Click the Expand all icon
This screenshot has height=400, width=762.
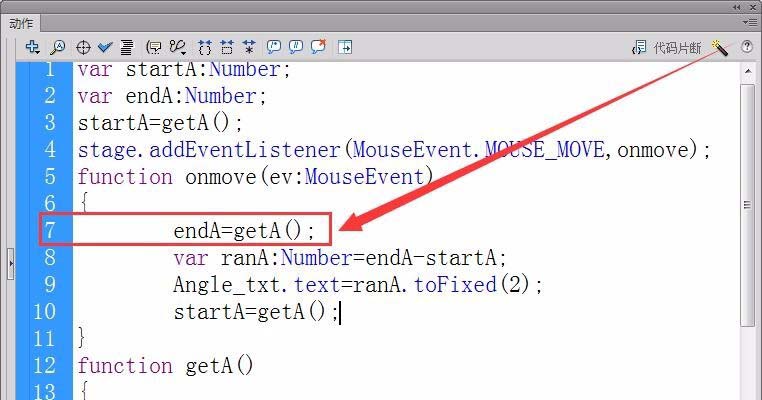pos(249,47)
